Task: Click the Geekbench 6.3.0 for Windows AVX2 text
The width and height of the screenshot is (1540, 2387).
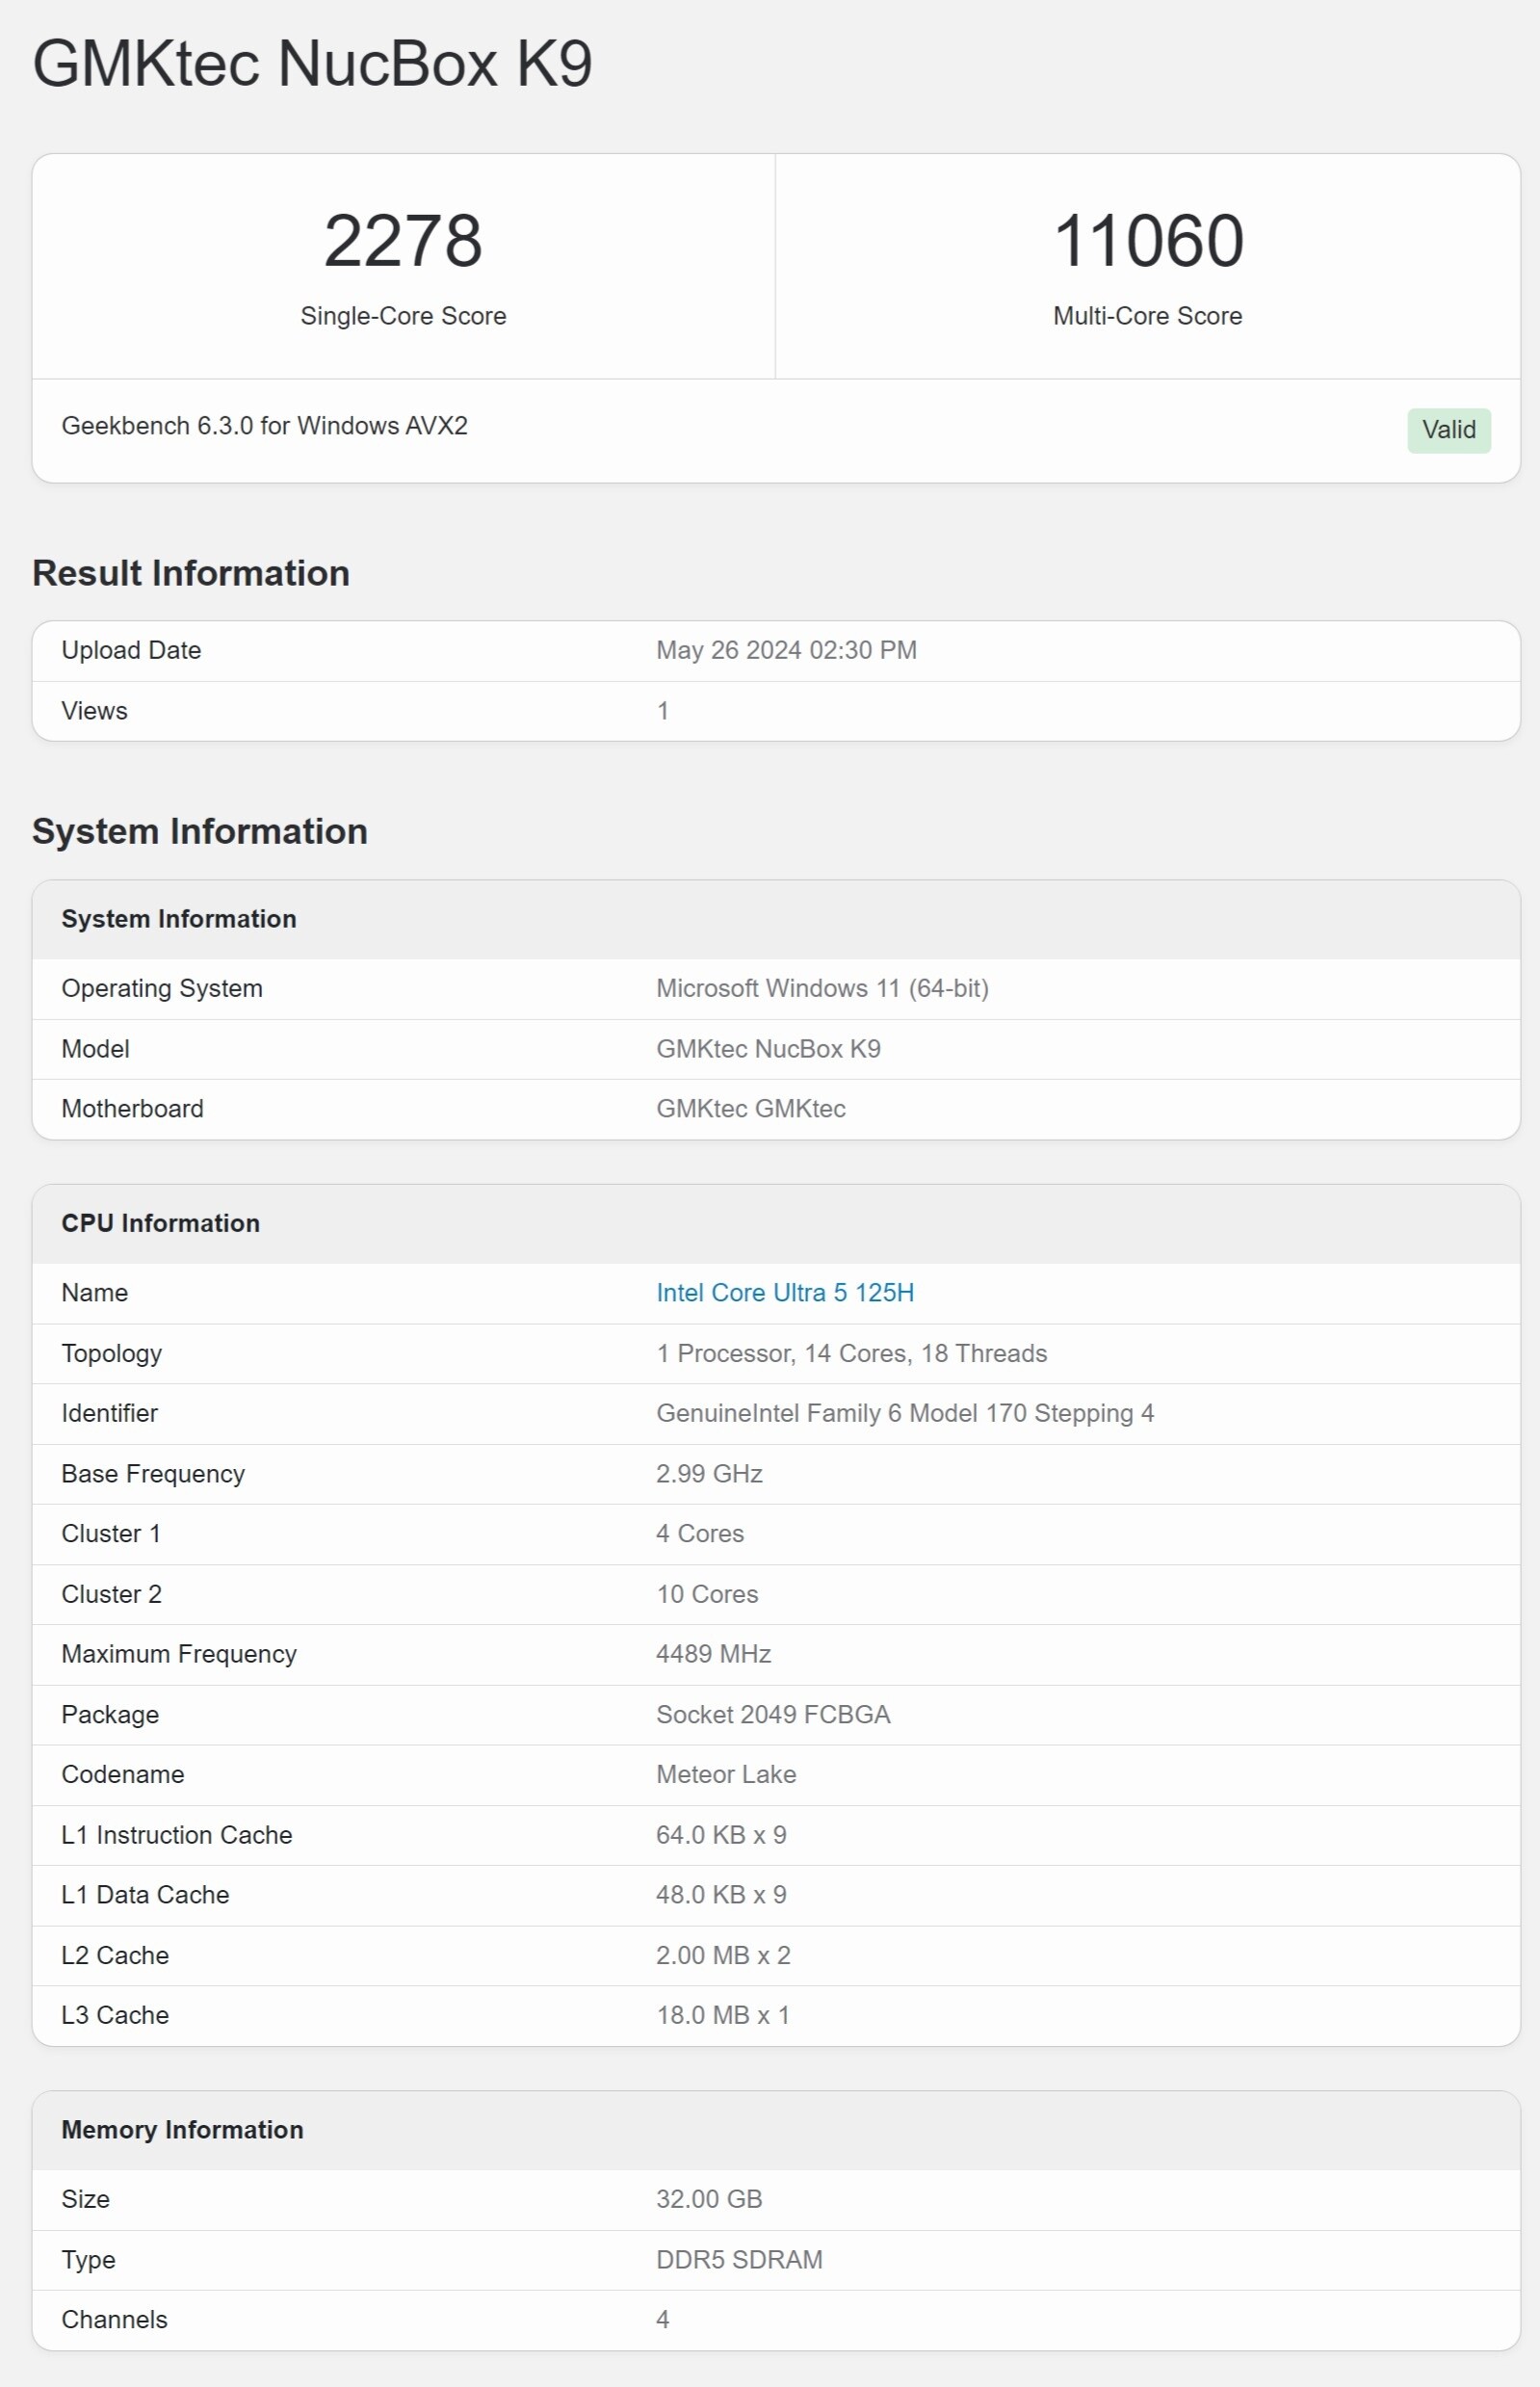Action: [x=264, y=426]
